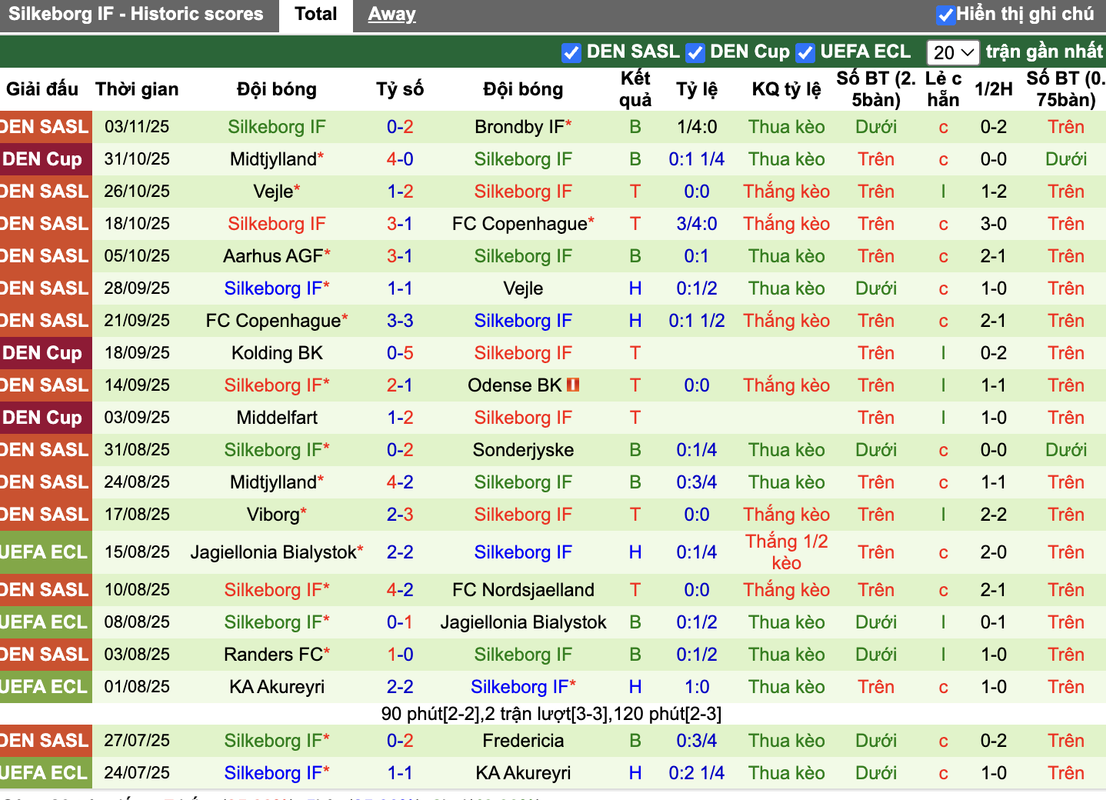Click the date 14/09/25
This screenshot has width=1106, height=800.
[137, 385]
